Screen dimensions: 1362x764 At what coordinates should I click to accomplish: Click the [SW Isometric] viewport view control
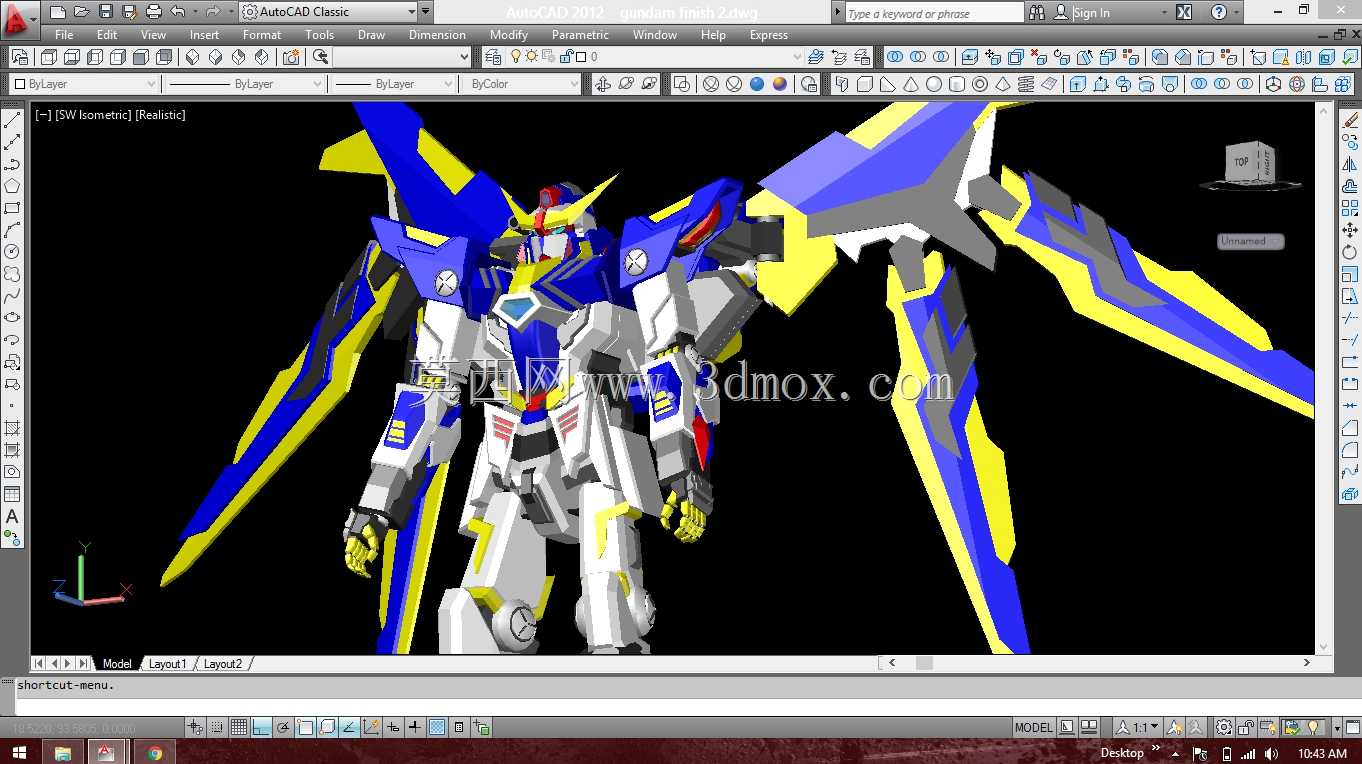pyautogui.click(x=94, y=115)
